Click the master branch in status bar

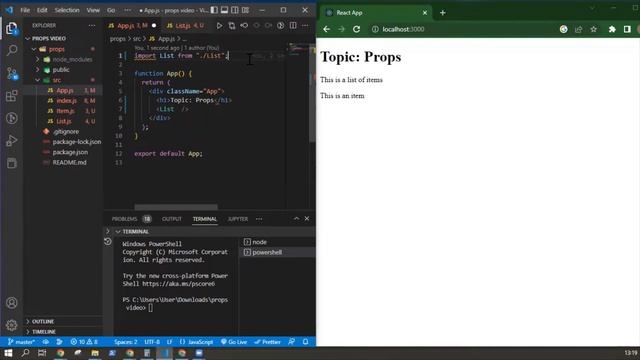click(21, 342)
